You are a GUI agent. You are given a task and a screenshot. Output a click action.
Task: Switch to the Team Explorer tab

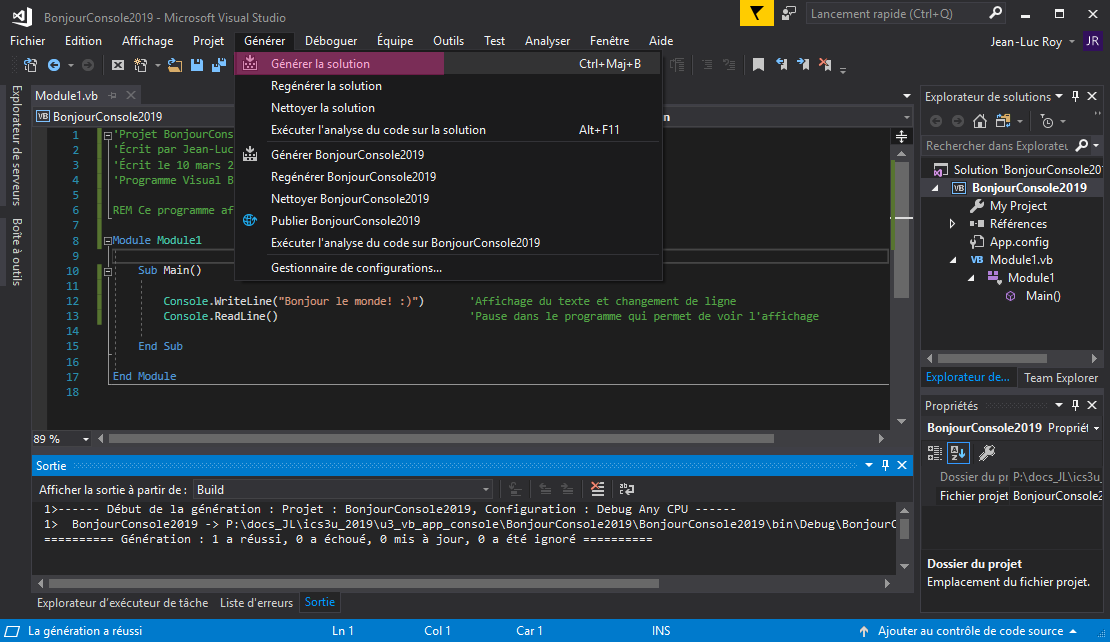coord(1060,377)
